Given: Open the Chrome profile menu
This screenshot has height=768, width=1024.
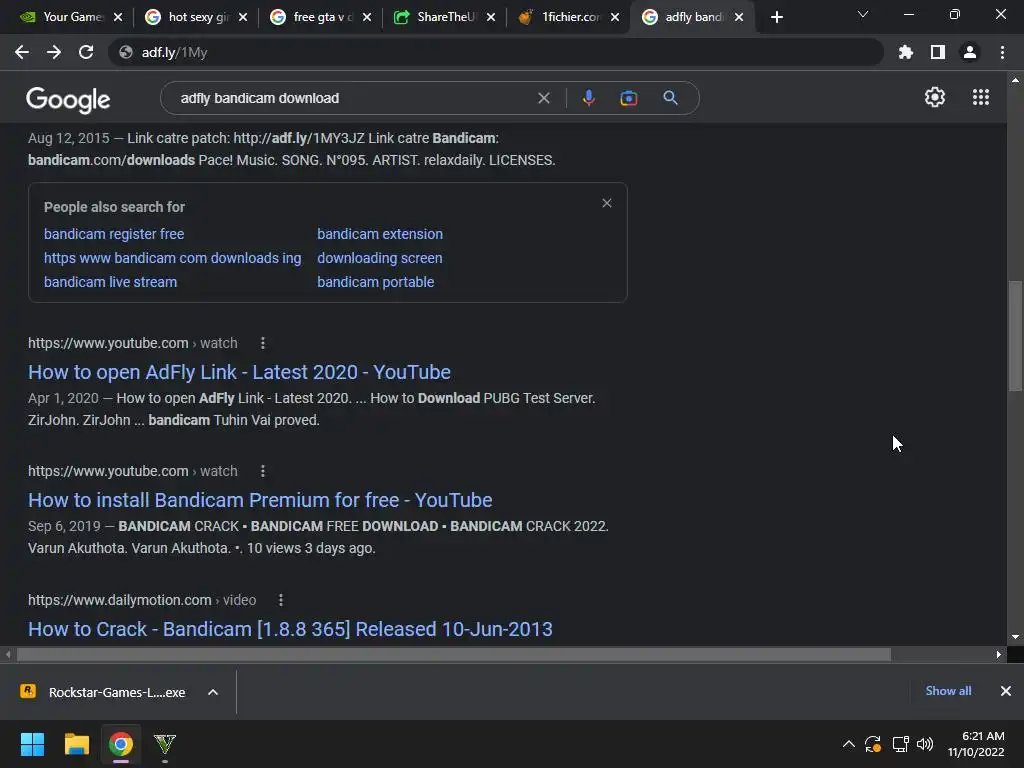Looking at the screenshot, I should (969, 52).
